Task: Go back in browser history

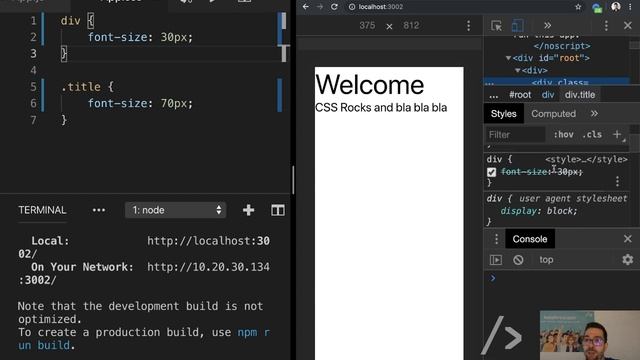Action: click(x=306, y=7)
